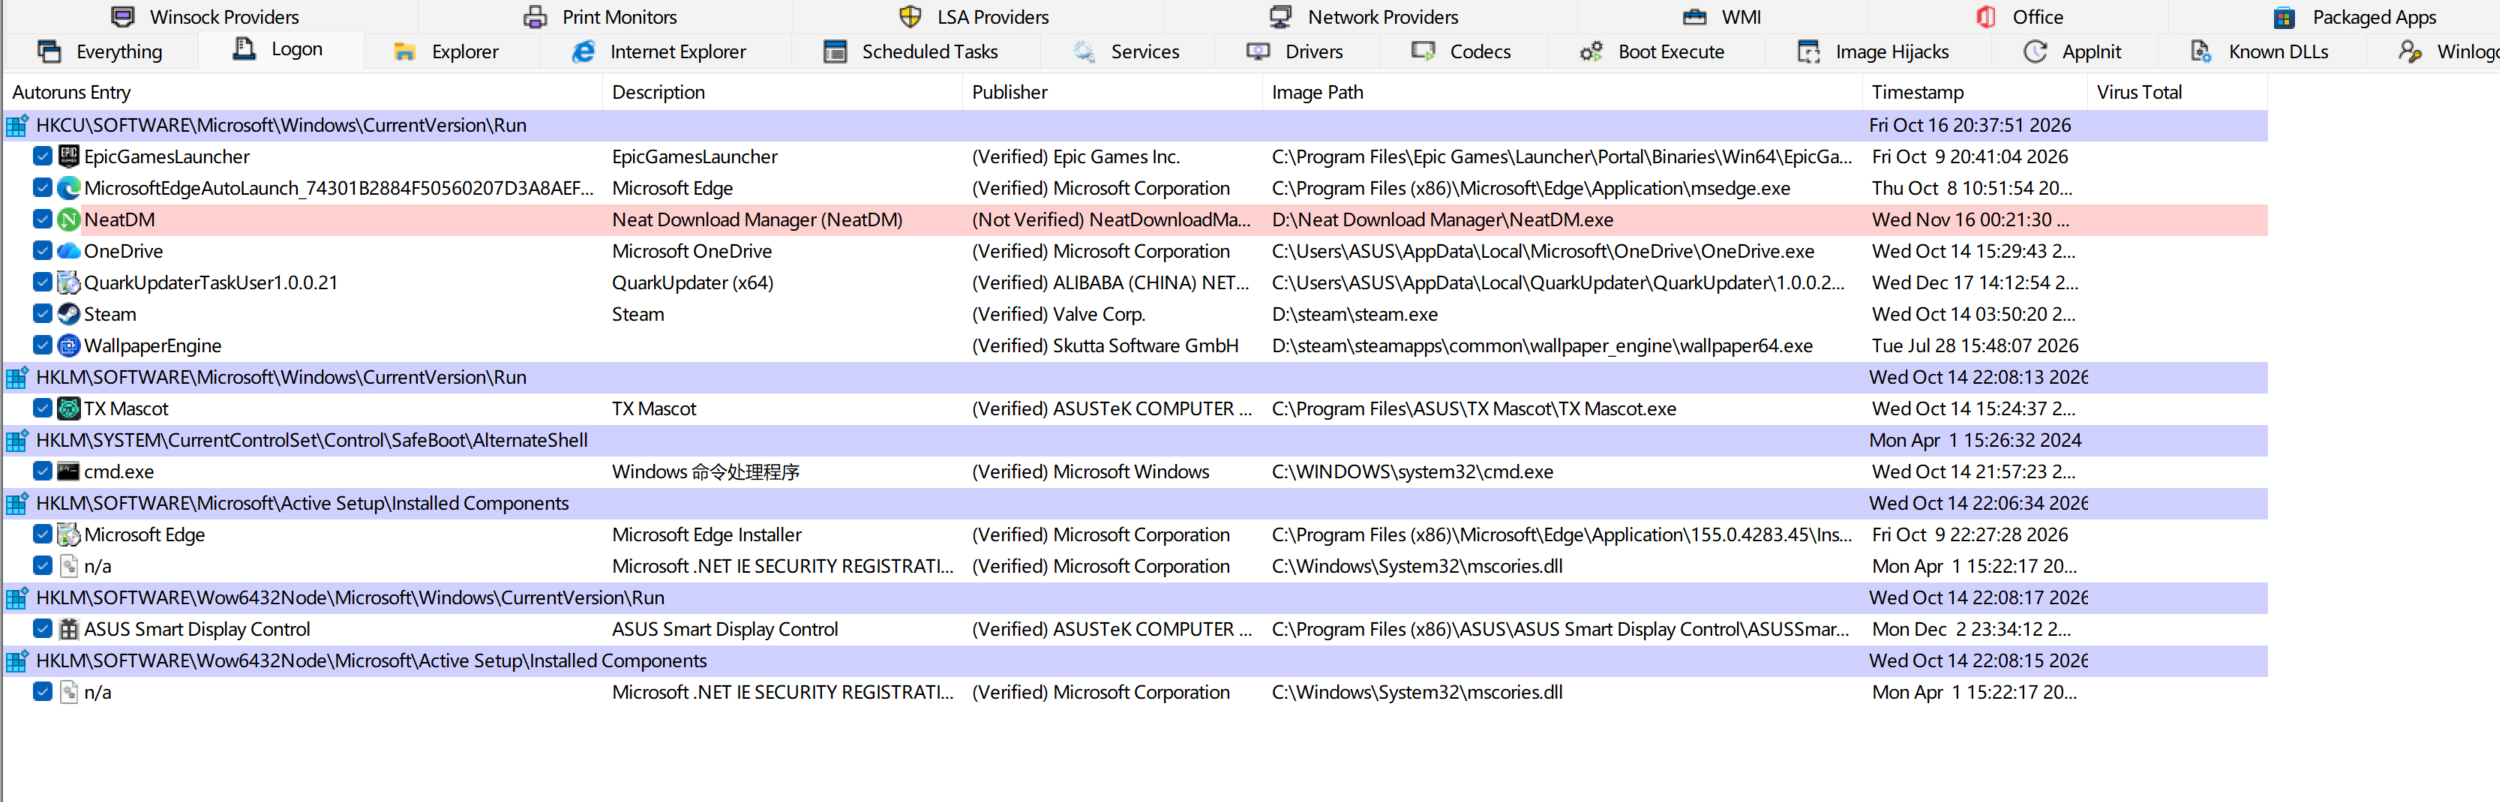Click the Virus Total column header
This screenshot has width=2500, height=802.
pos(2177,92)
